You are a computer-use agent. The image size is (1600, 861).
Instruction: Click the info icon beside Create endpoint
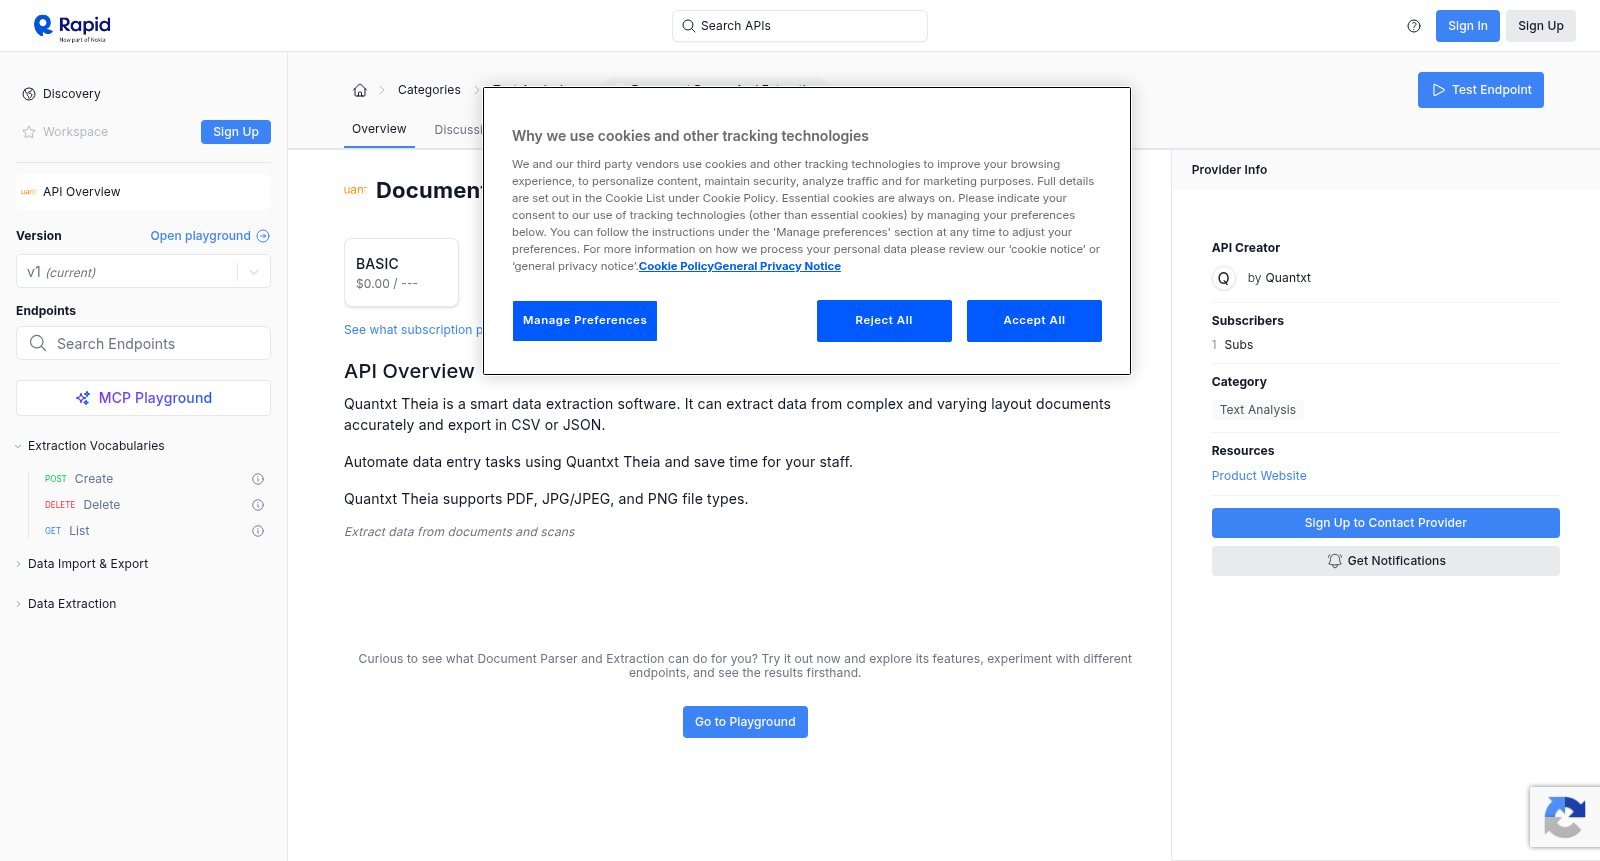point(258,479)
